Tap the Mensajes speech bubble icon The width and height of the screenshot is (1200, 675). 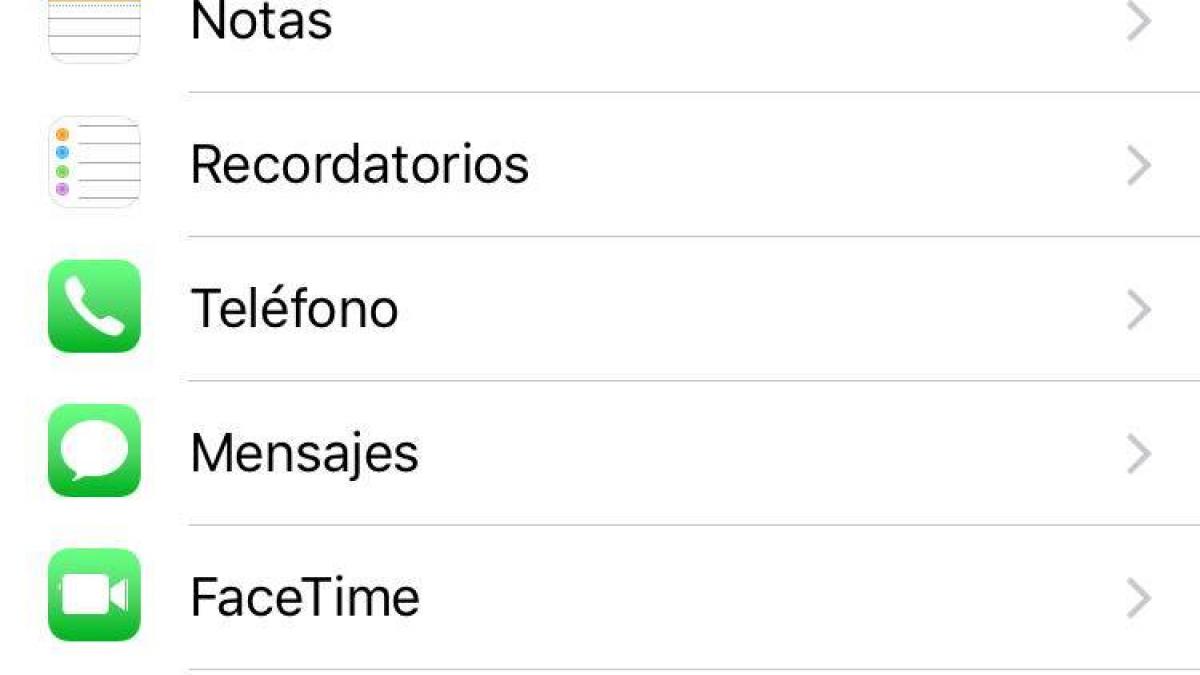(94, 450)
